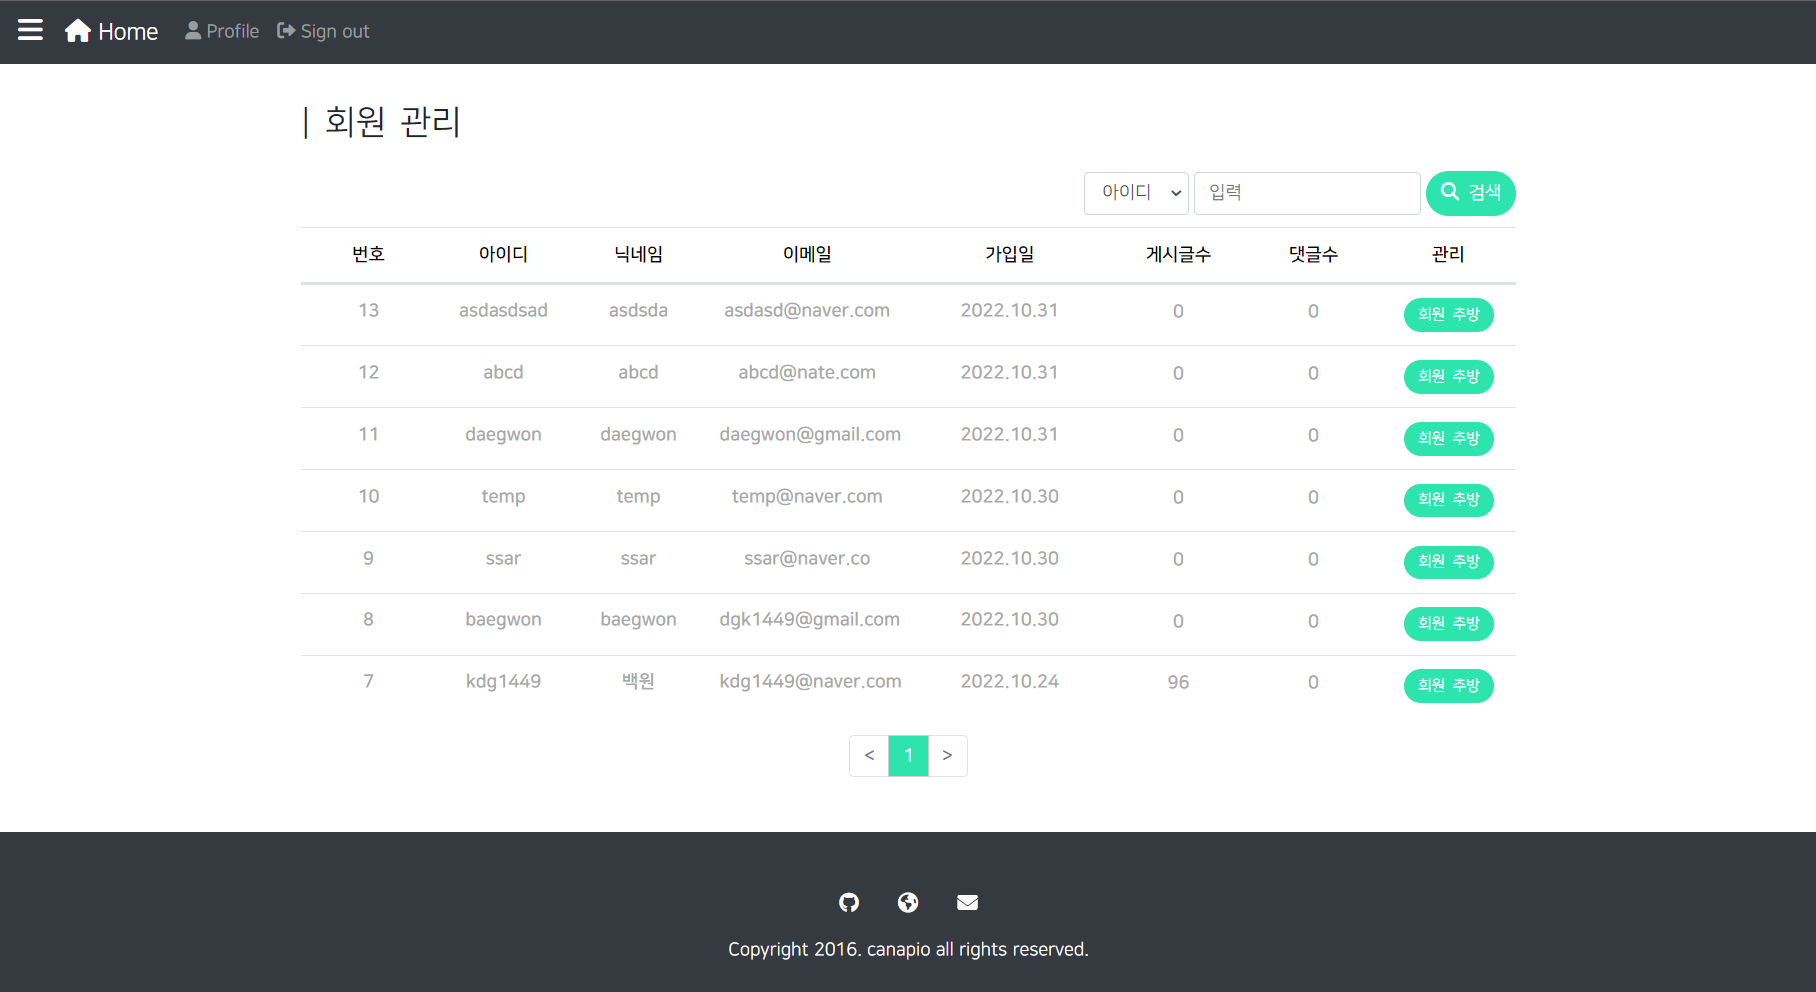
Task: Click the 입력 search input field
Action: (1307, 193)
